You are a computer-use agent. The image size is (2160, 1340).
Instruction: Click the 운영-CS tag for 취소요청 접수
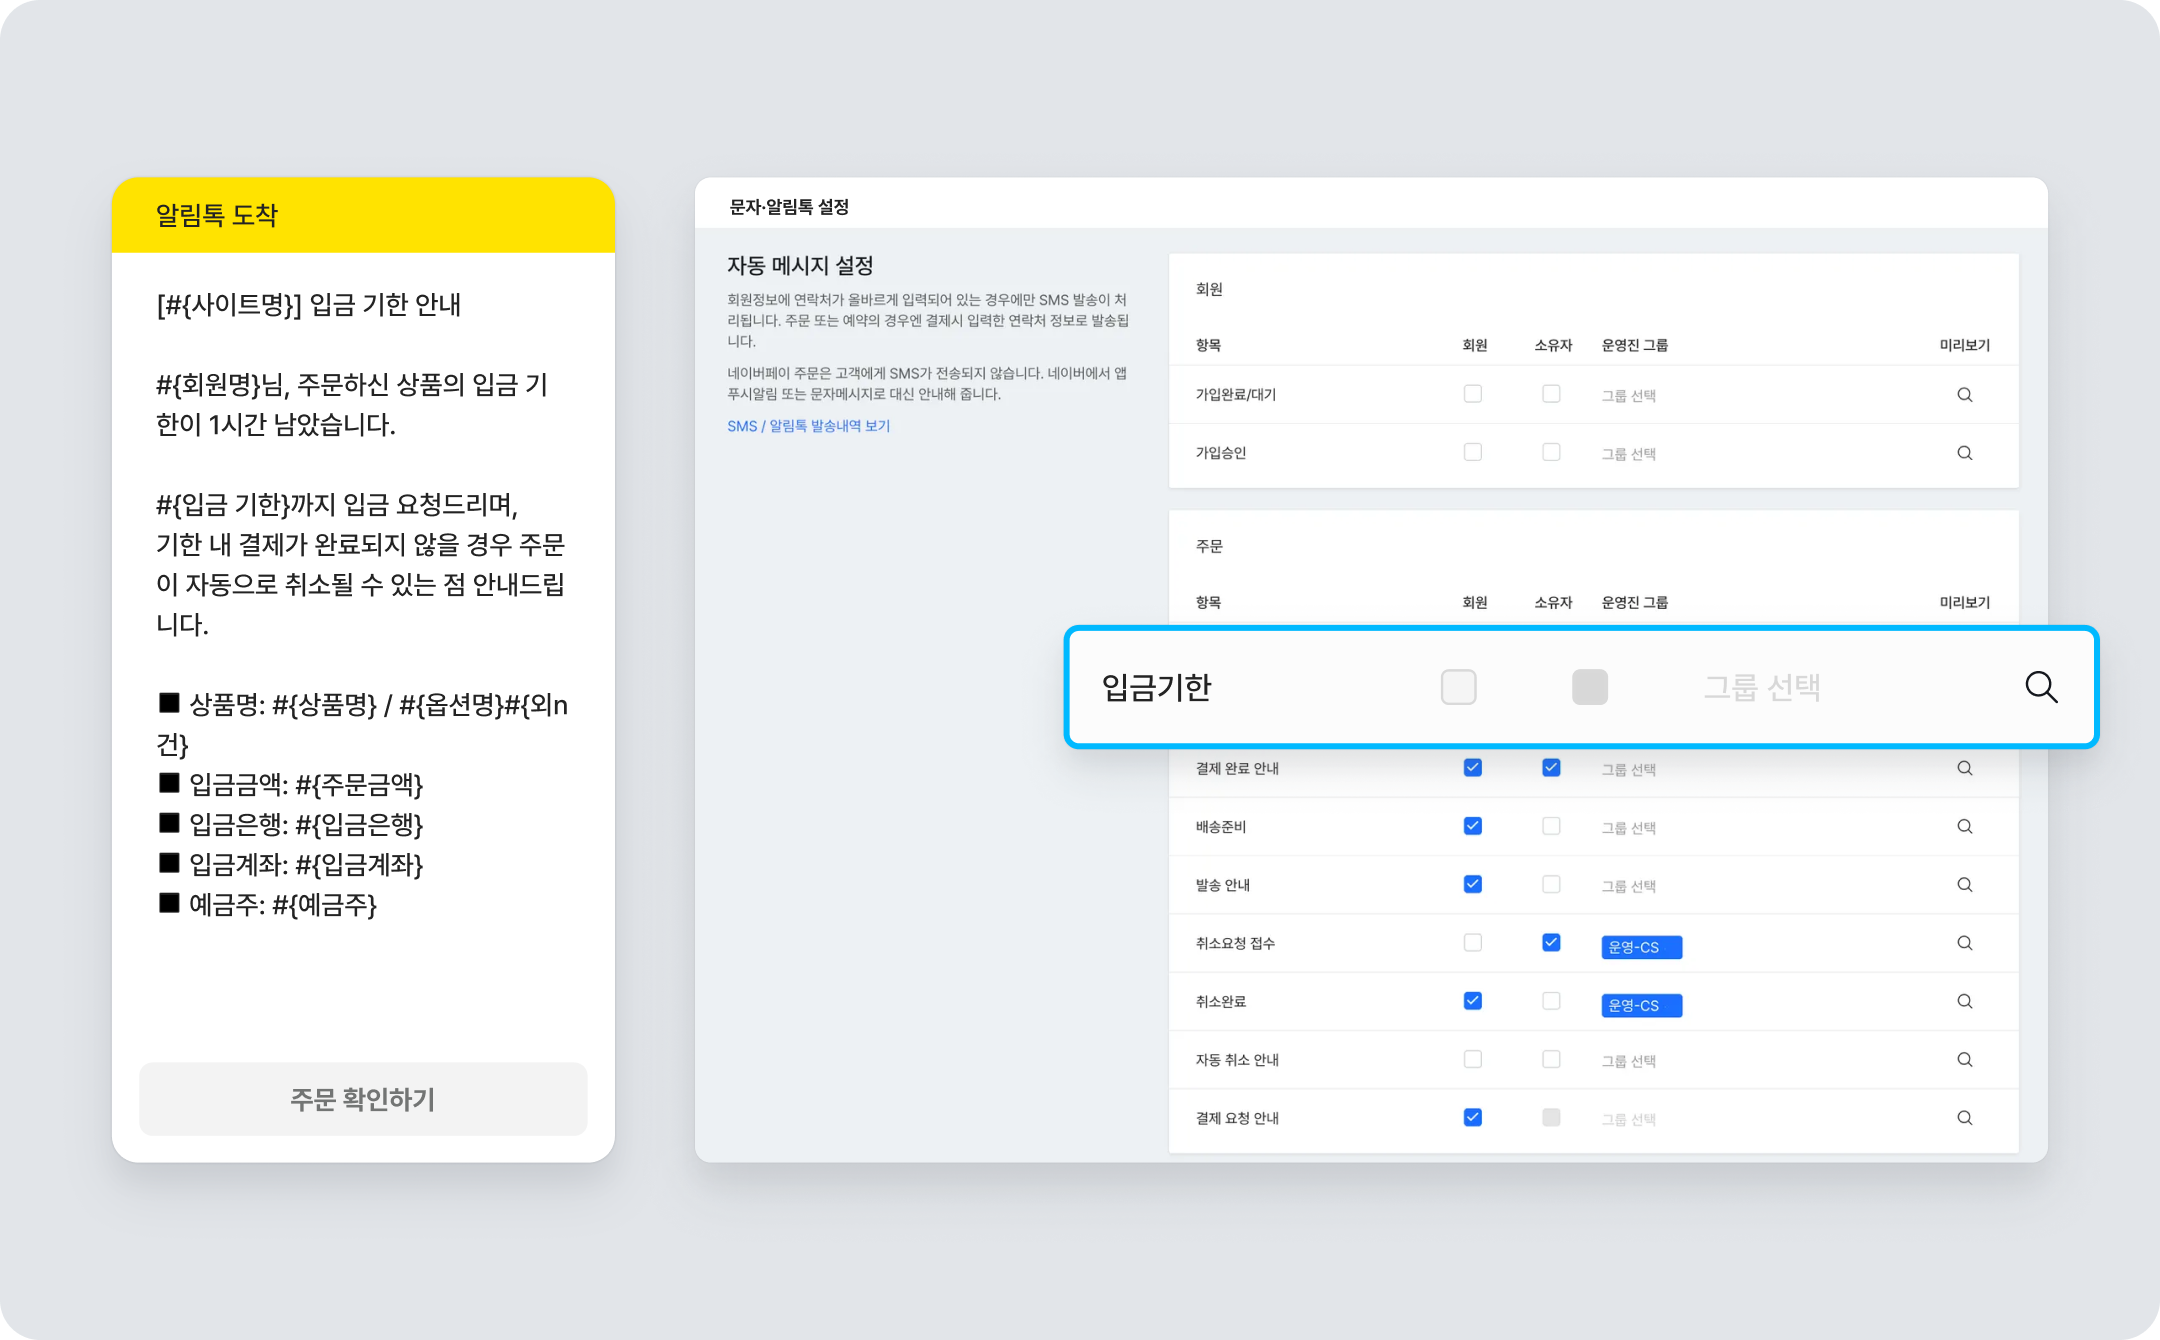coord(1641,947)
